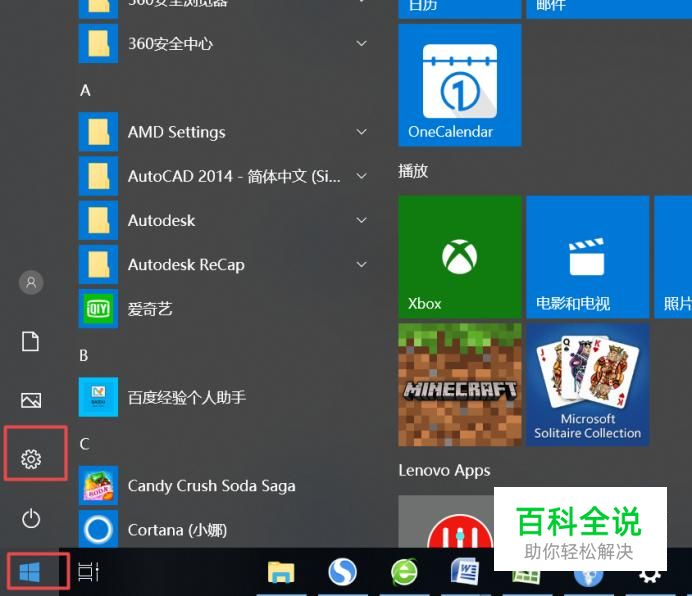Expand the AMD Settings chevron
692x596 pixels.
(361, 132)
